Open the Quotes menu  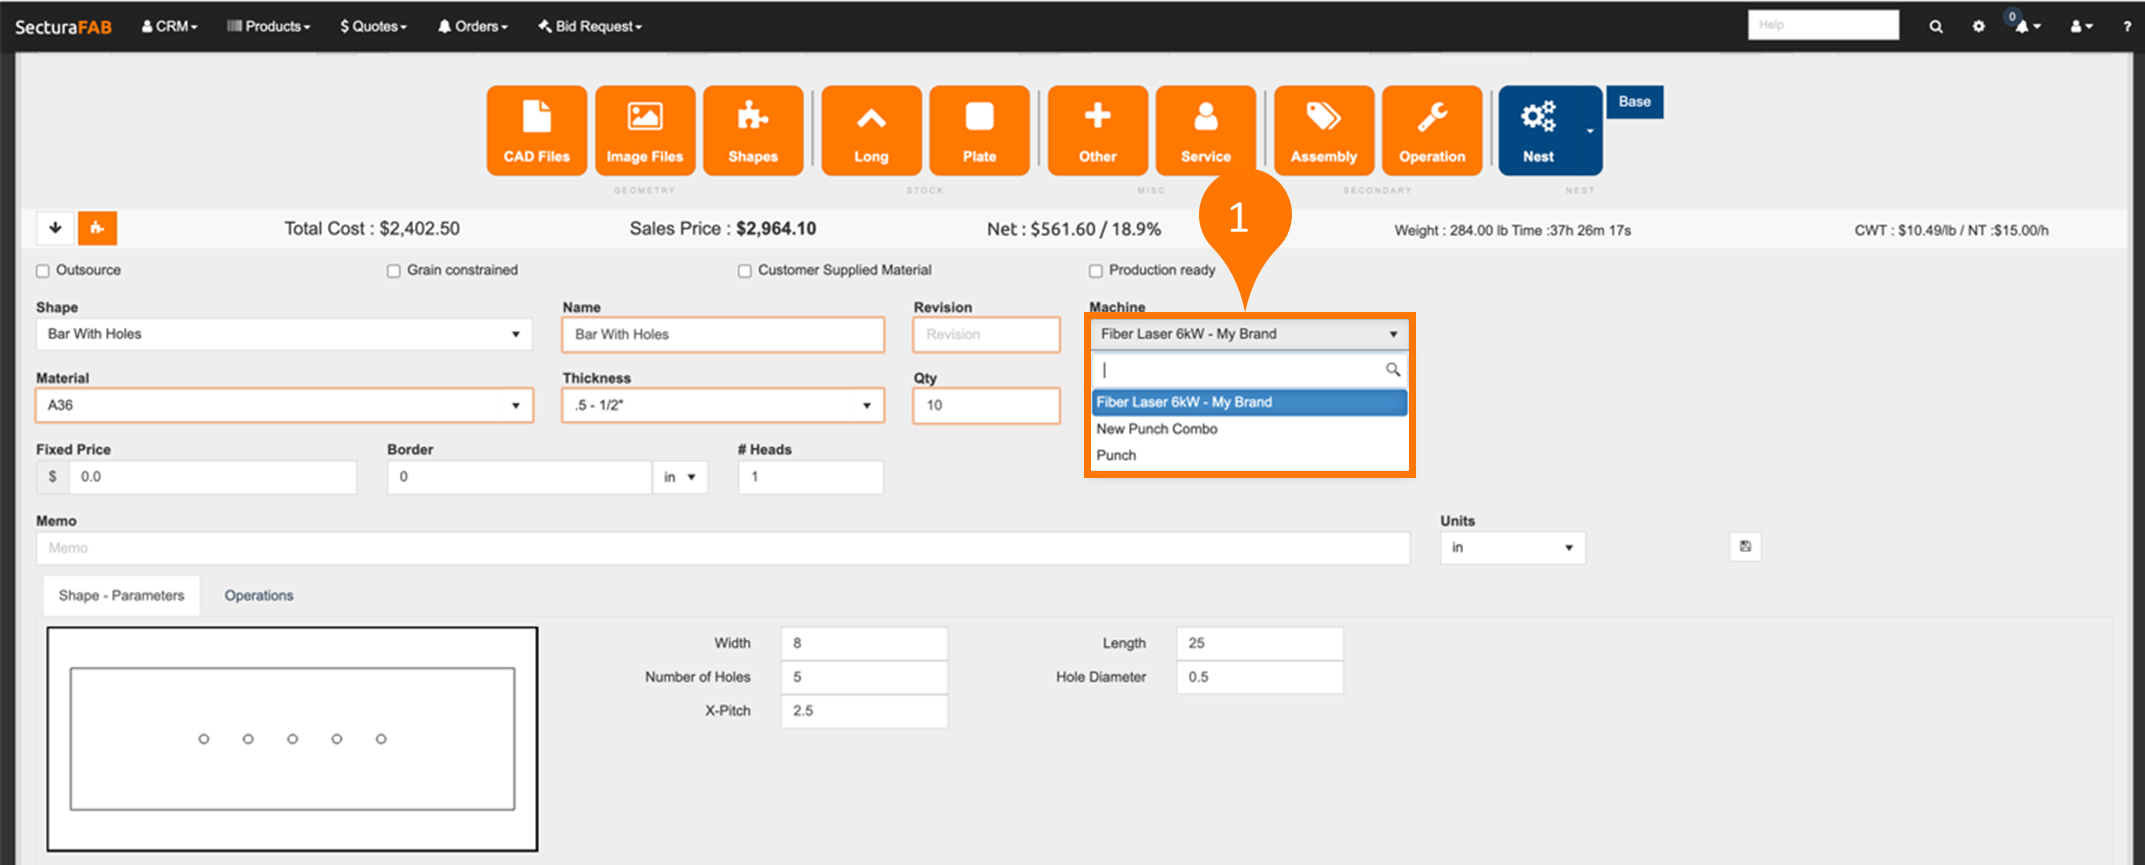[374, 27]
